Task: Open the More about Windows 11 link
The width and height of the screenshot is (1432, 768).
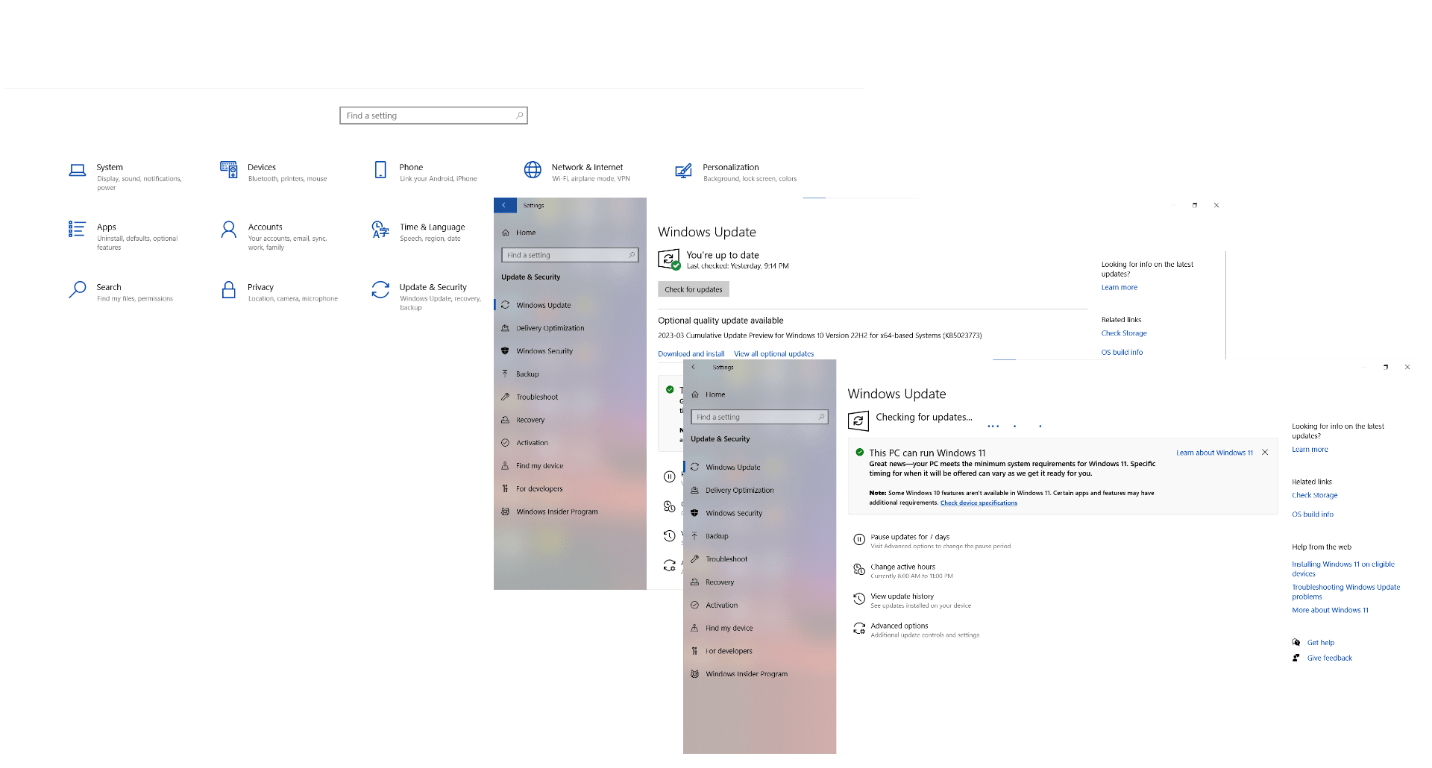Action: pos(1330,610)
